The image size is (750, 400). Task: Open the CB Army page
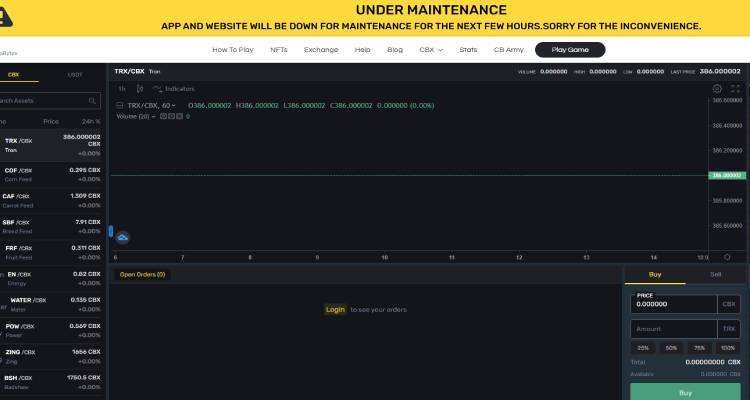click(508, 50)
